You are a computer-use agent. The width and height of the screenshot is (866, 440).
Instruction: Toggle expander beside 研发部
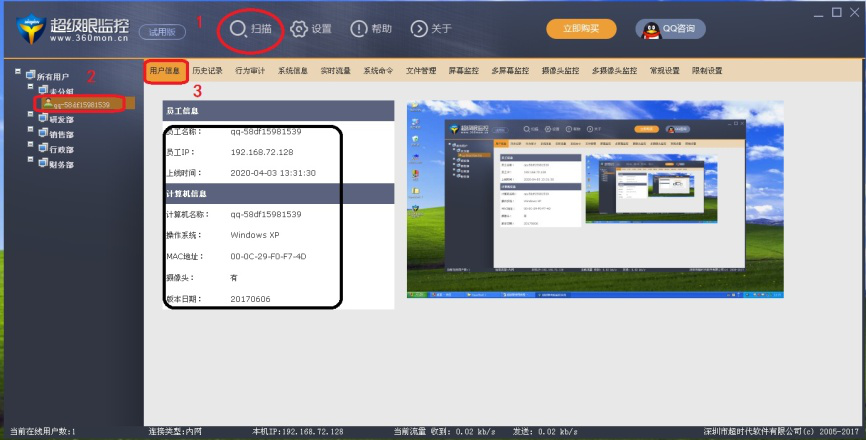[30, 114]
